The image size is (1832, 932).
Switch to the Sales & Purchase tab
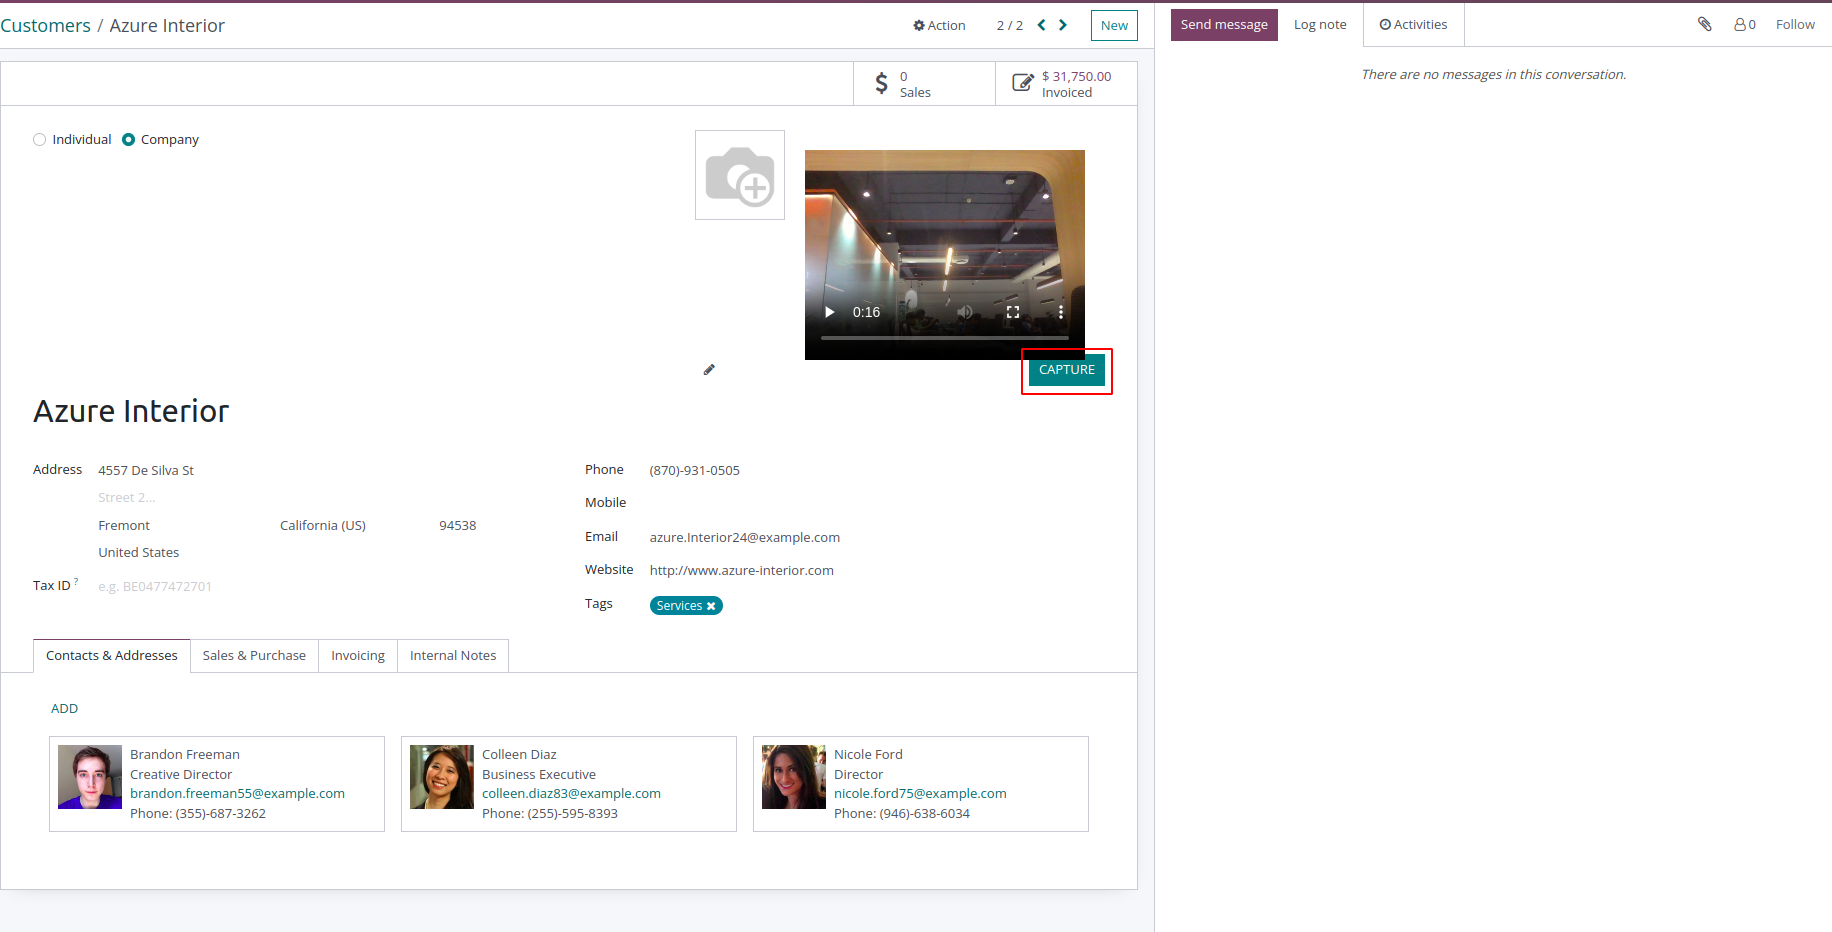(254, 656)
